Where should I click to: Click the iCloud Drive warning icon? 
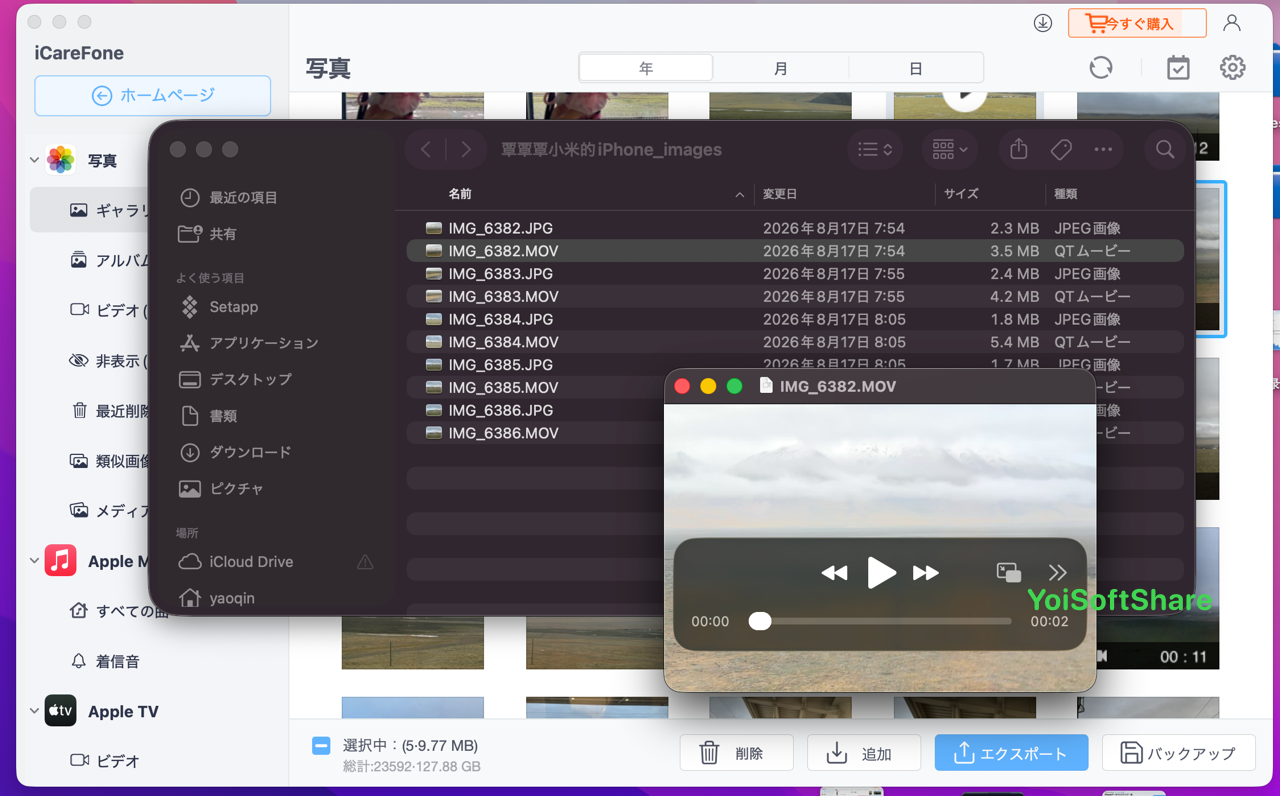pos(365,562)
